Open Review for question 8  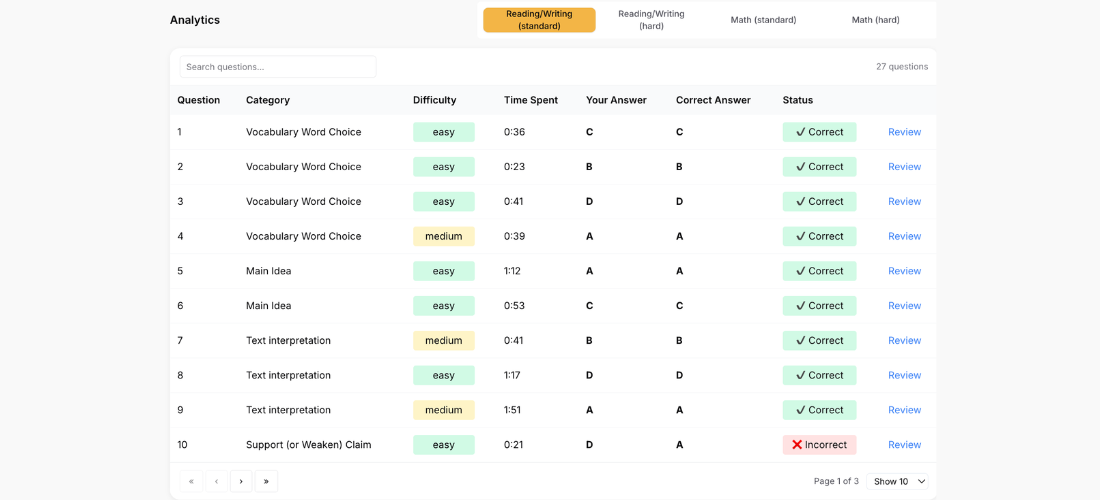coord(904,375)
